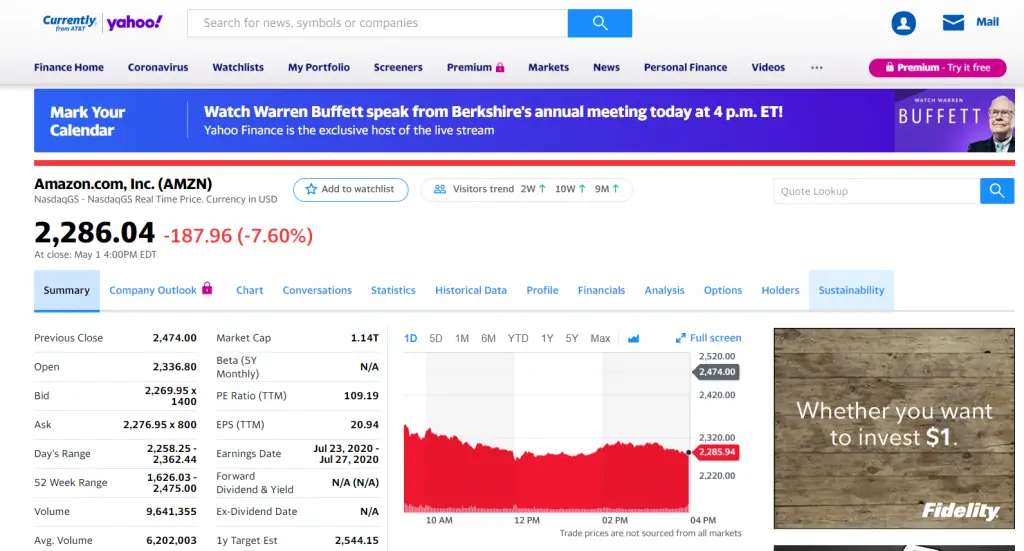
Task: Open the more options ellipsis menu
Action: [x=816, y=67]
